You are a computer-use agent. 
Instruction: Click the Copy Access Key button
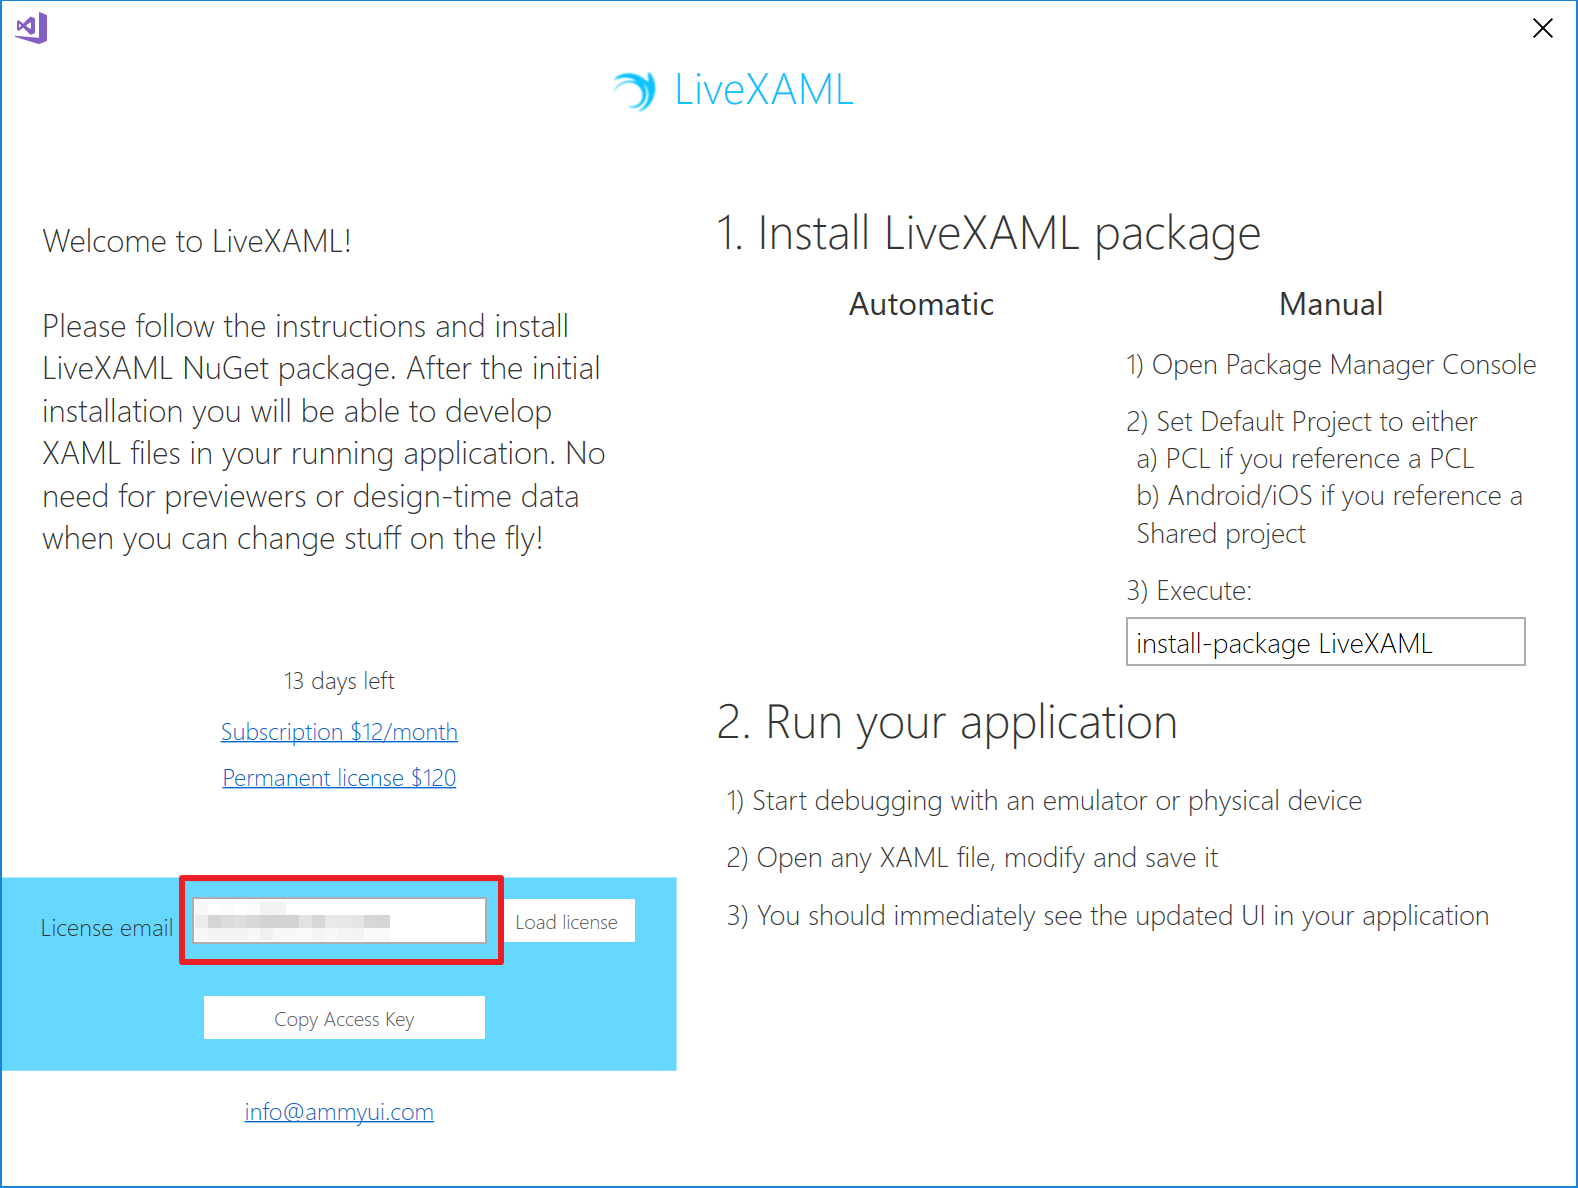(x=344, y=1018)
